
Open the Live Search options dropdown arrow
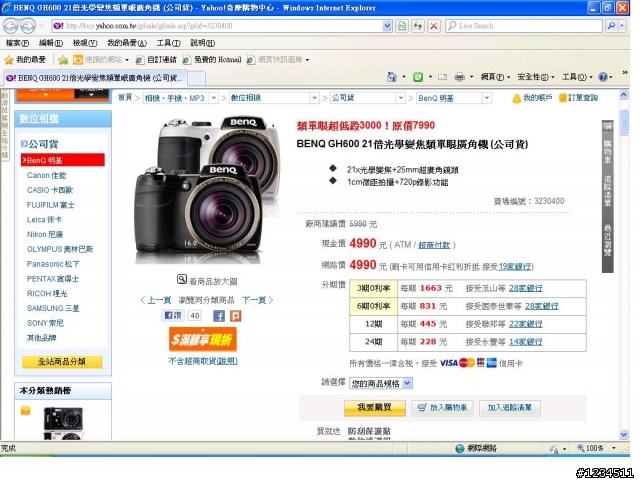[622, 26]
